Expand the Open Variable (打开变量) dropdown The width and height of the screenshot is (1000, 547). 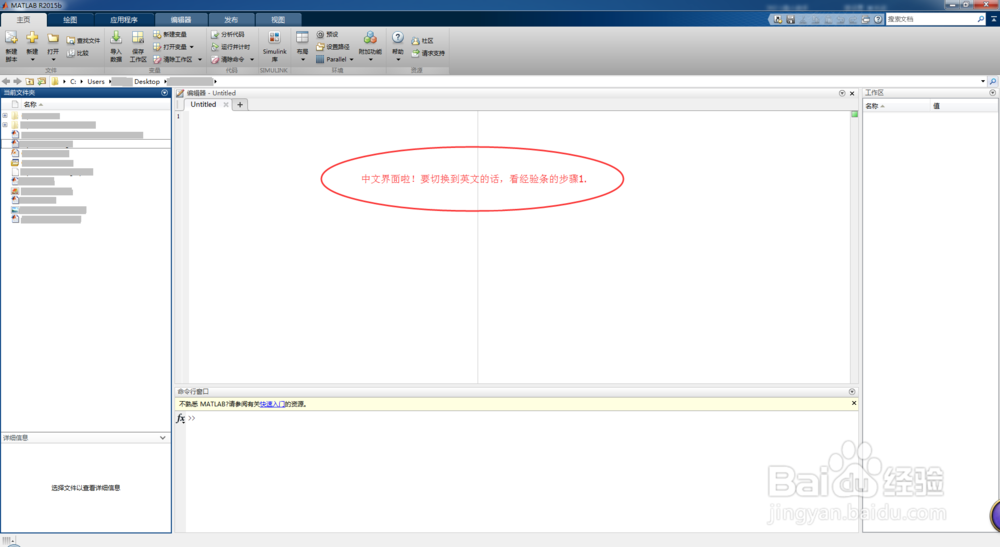(191, 47)
